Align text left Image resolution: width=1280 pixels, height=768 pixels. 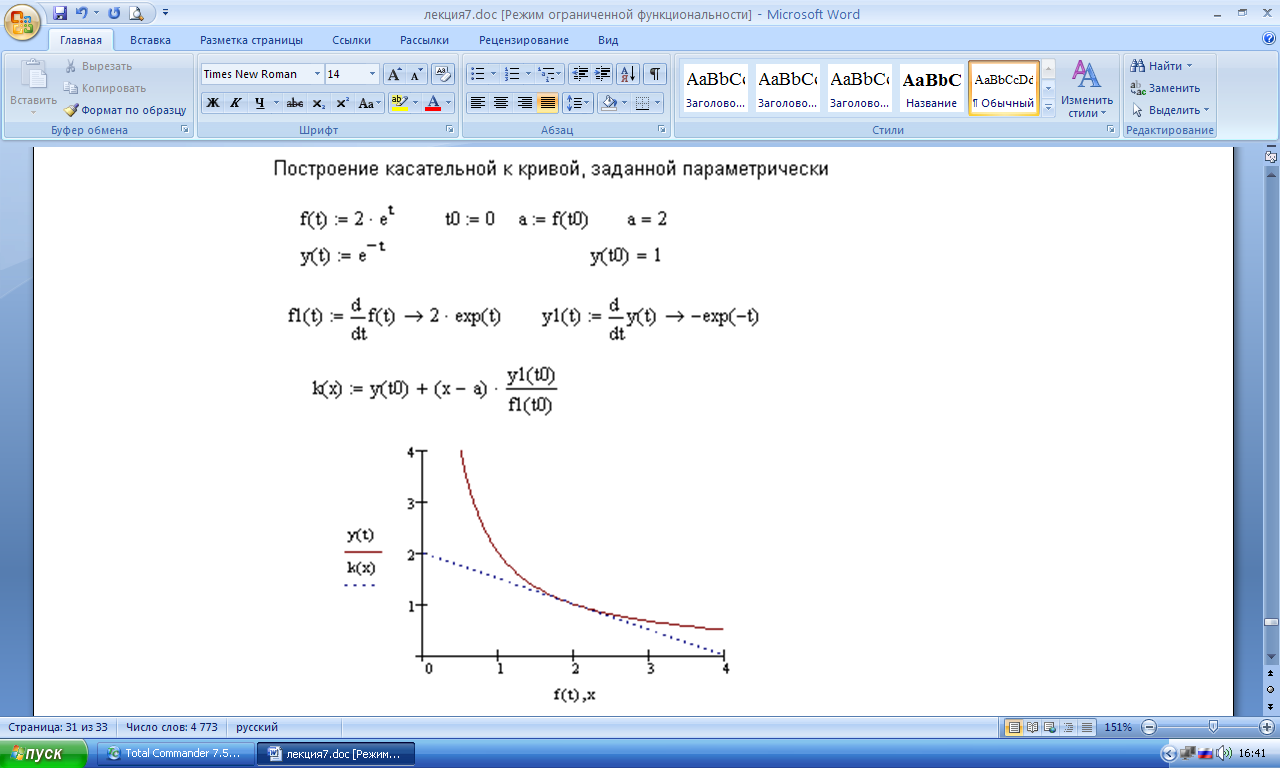[478, 103]
